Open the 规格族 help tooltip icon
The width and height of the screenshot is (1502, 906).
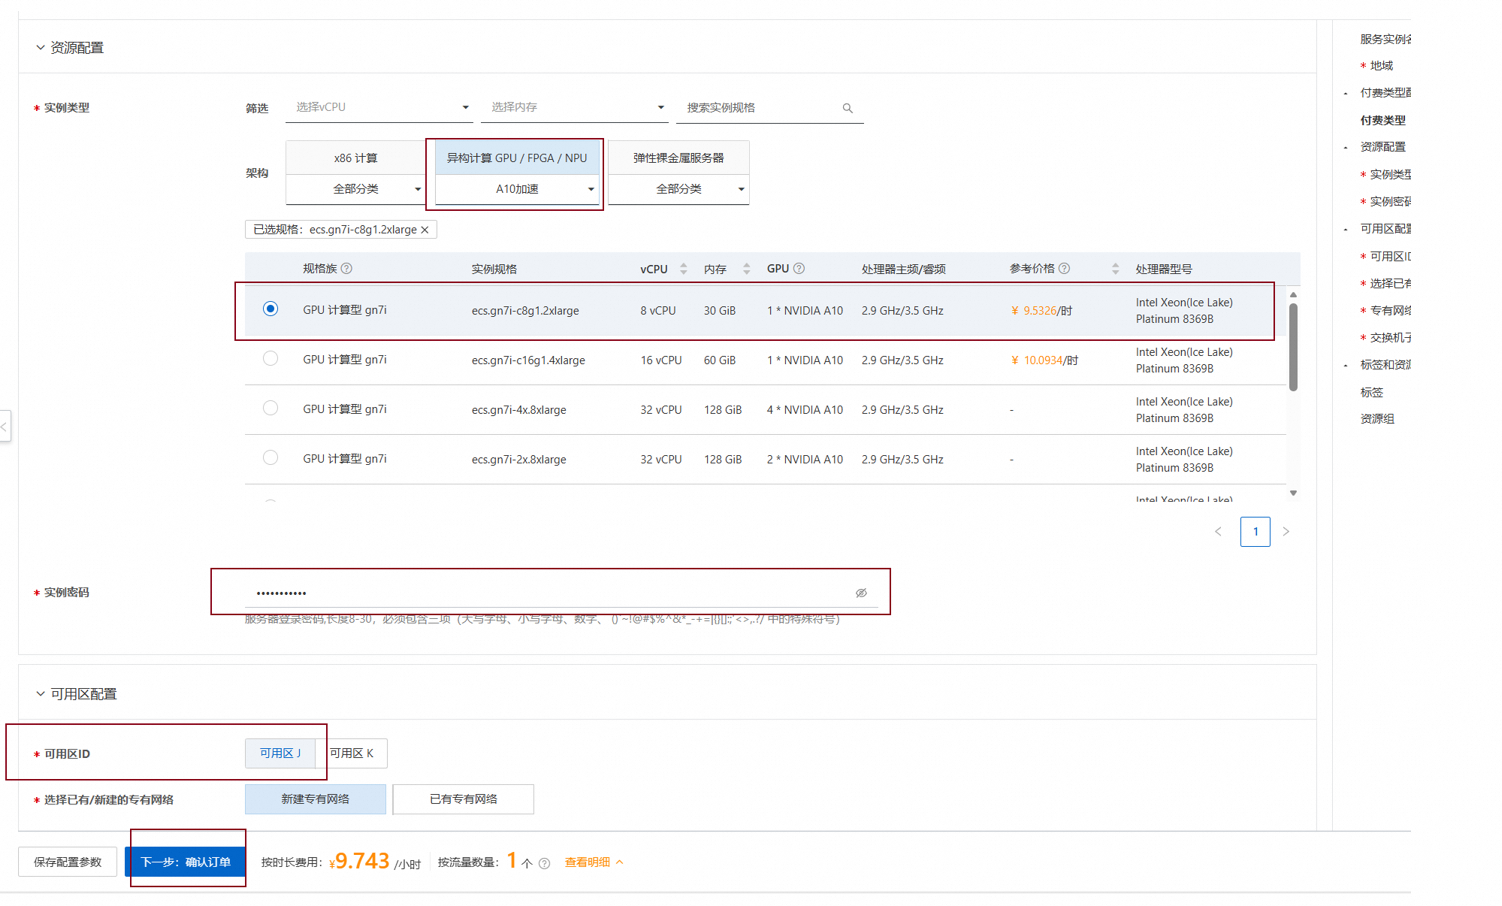347,269
